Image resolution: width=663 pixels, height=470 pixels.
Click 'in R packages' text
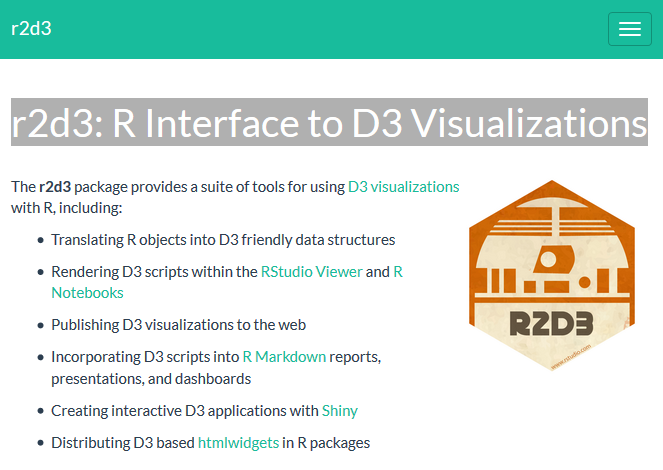(x=326, y=443)
